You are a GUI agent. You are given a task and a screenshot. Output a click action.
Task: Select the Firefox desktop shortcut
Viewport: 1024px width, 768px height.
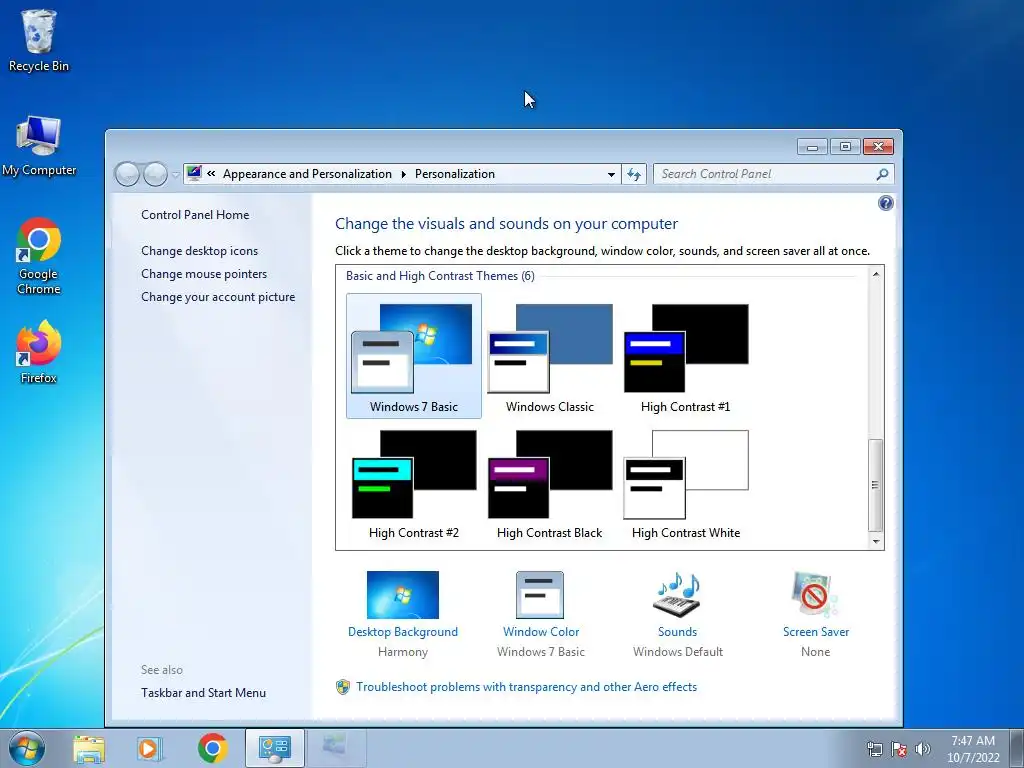pos(39,351)
